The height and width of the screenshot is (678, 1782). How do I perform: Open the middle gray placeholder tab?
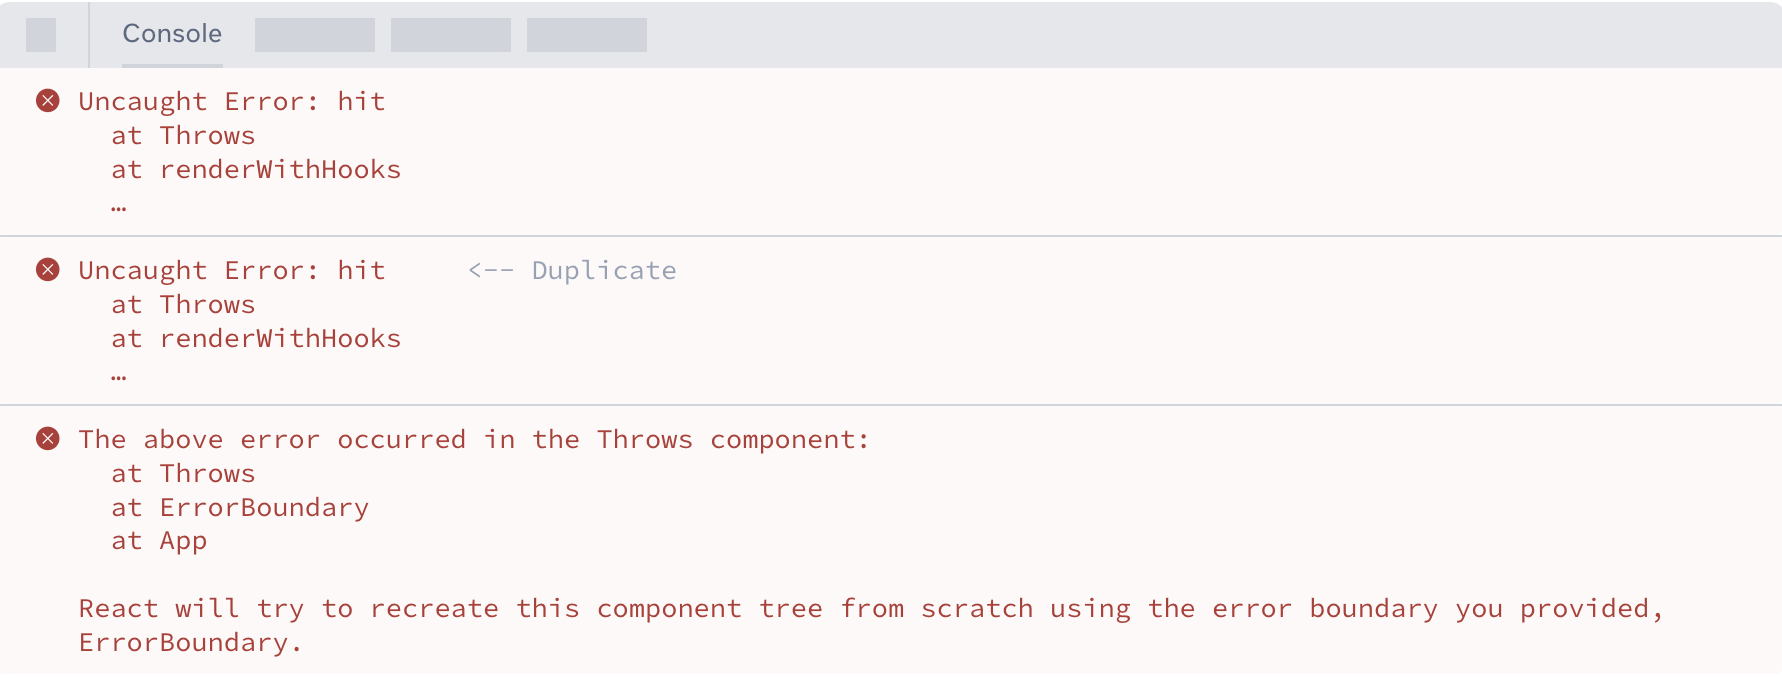[451, 35]
